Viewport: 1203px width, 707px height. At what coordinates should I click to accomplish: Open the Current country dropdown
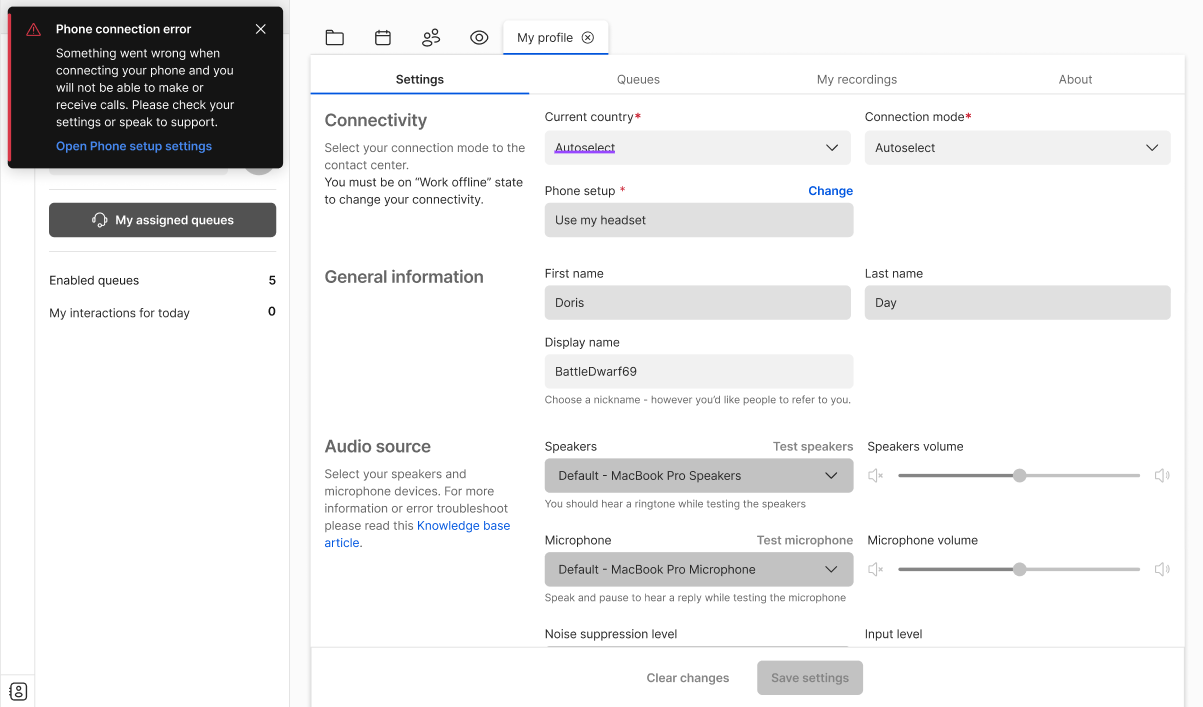click(x=698, y=147)
